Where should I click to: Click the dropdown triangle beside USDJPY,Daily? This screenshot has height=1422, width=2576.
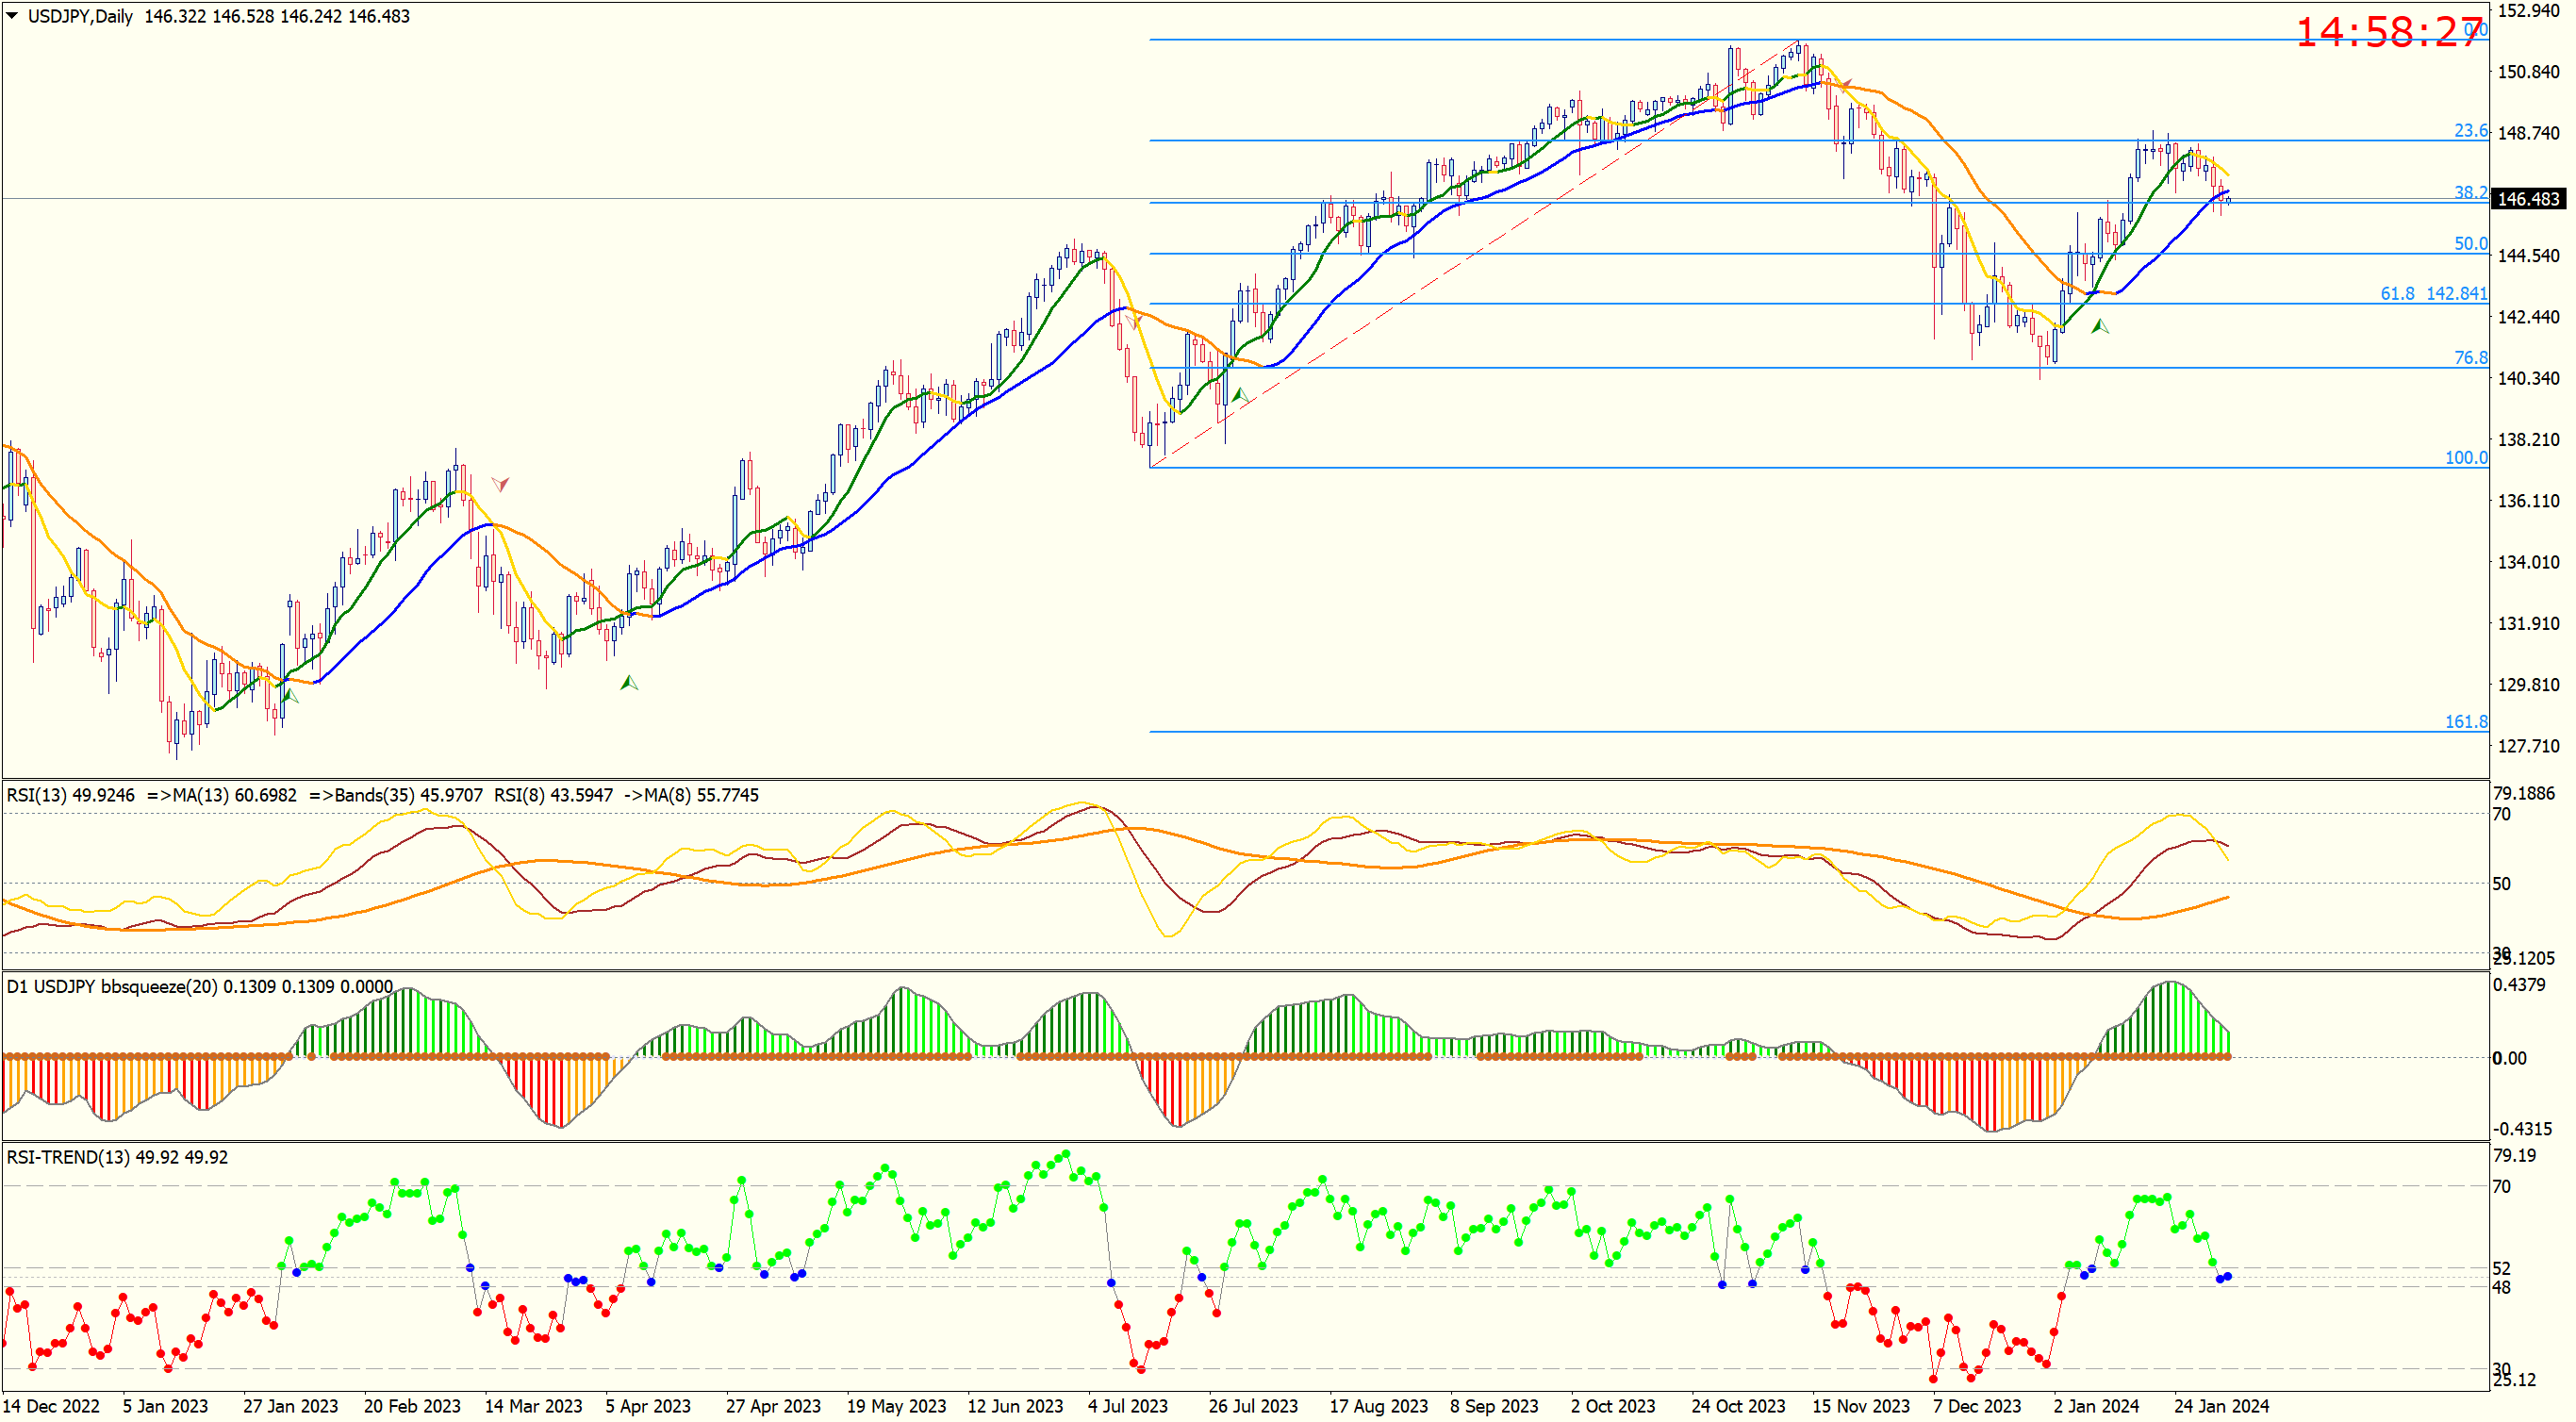(12, 16)
